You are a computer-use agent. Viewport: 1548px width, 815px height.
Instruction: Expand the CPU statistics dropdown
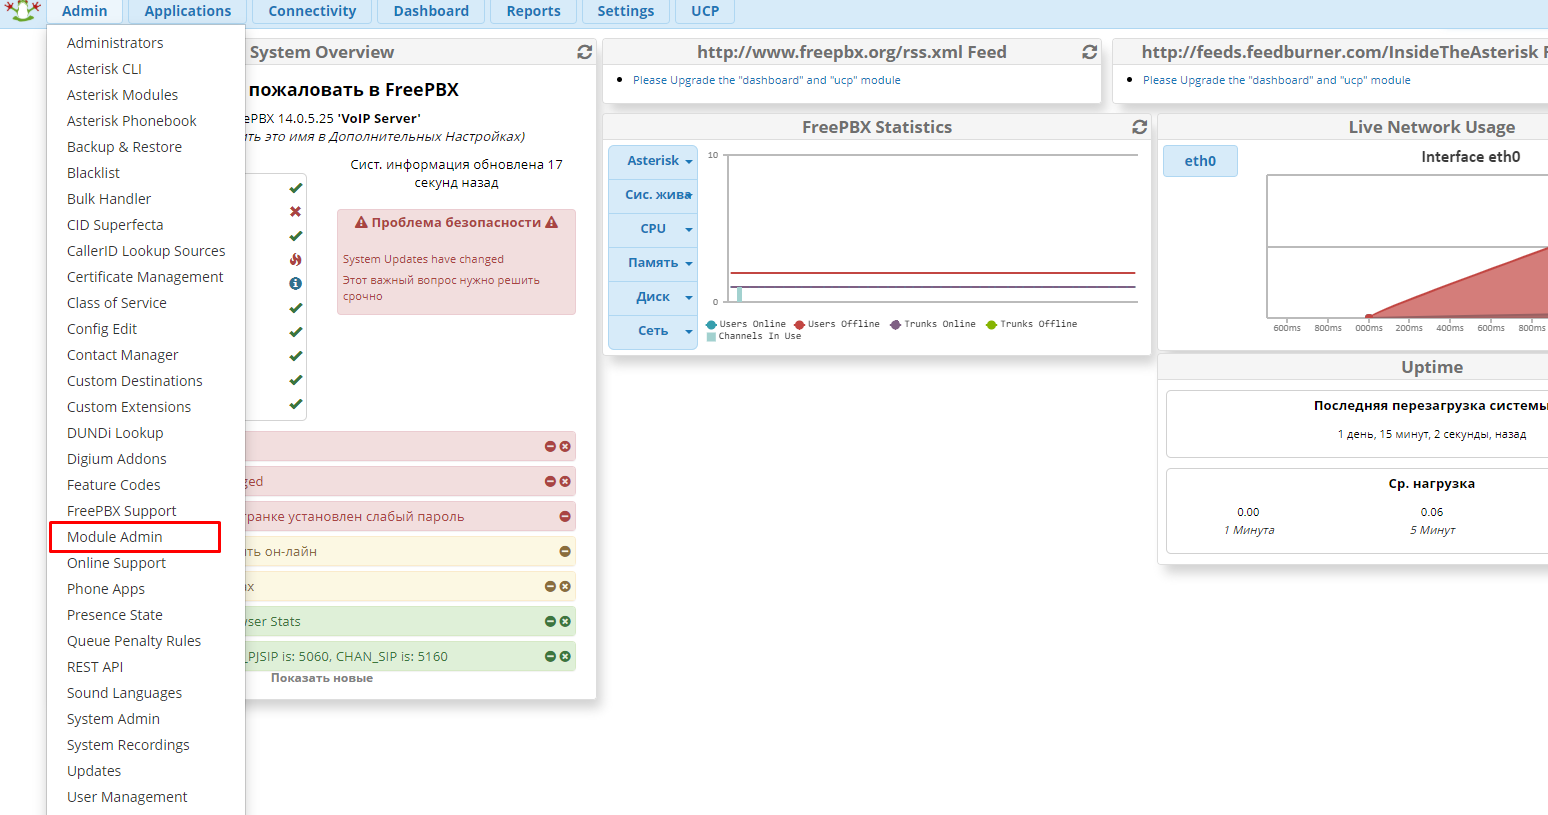point(653,229)
